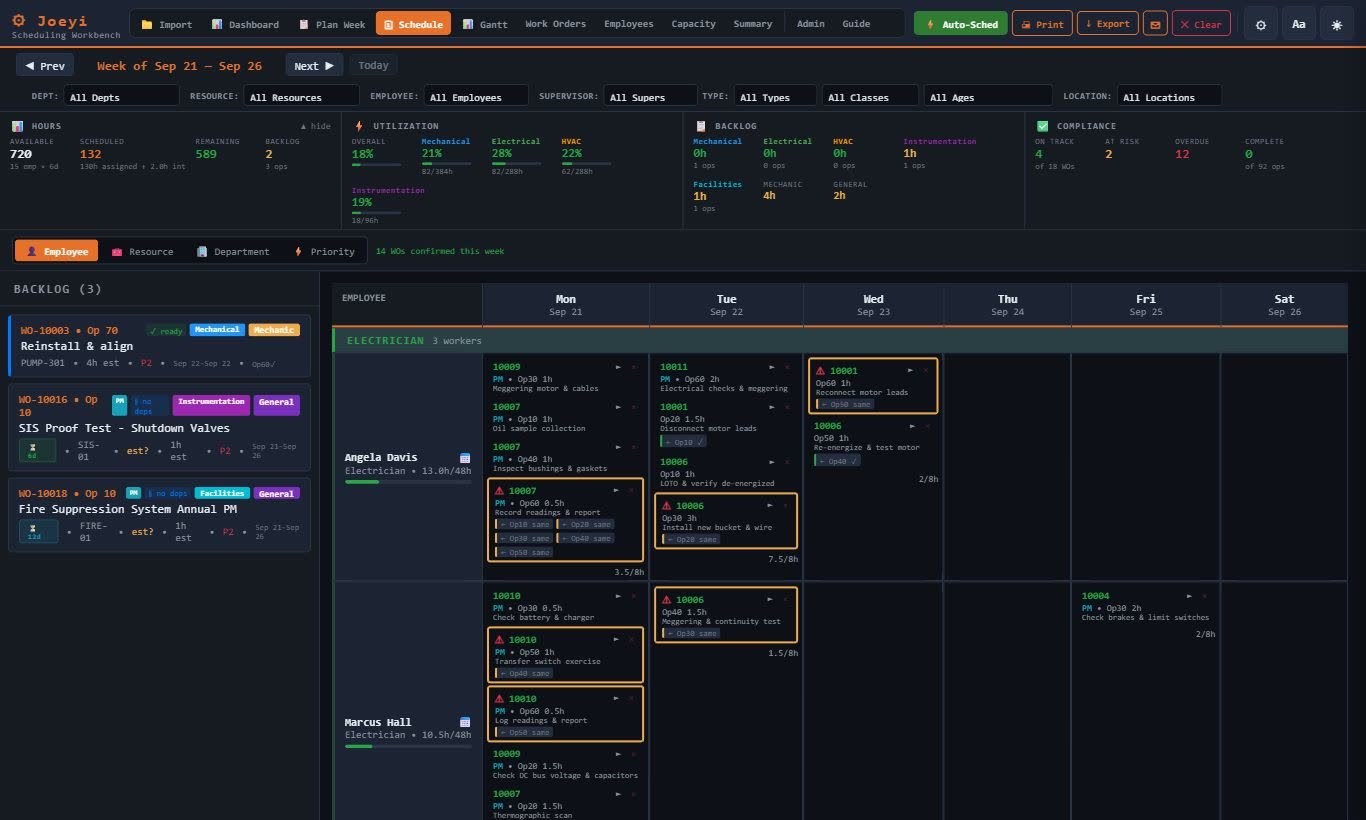This screenshot has height=820, width=1366.
Task: Run Auto-Sched
Action: click(x=961, y=24)
